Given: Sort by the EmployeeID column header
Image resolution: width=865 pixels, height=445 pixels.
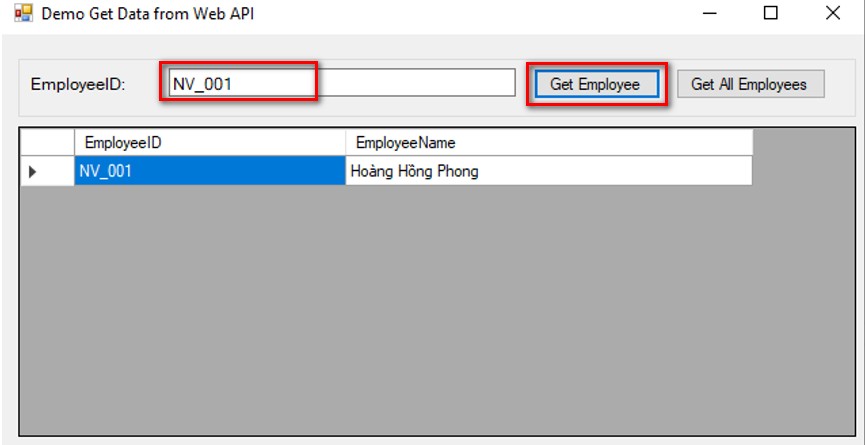Looking at the screenshot, I should 210,143.
